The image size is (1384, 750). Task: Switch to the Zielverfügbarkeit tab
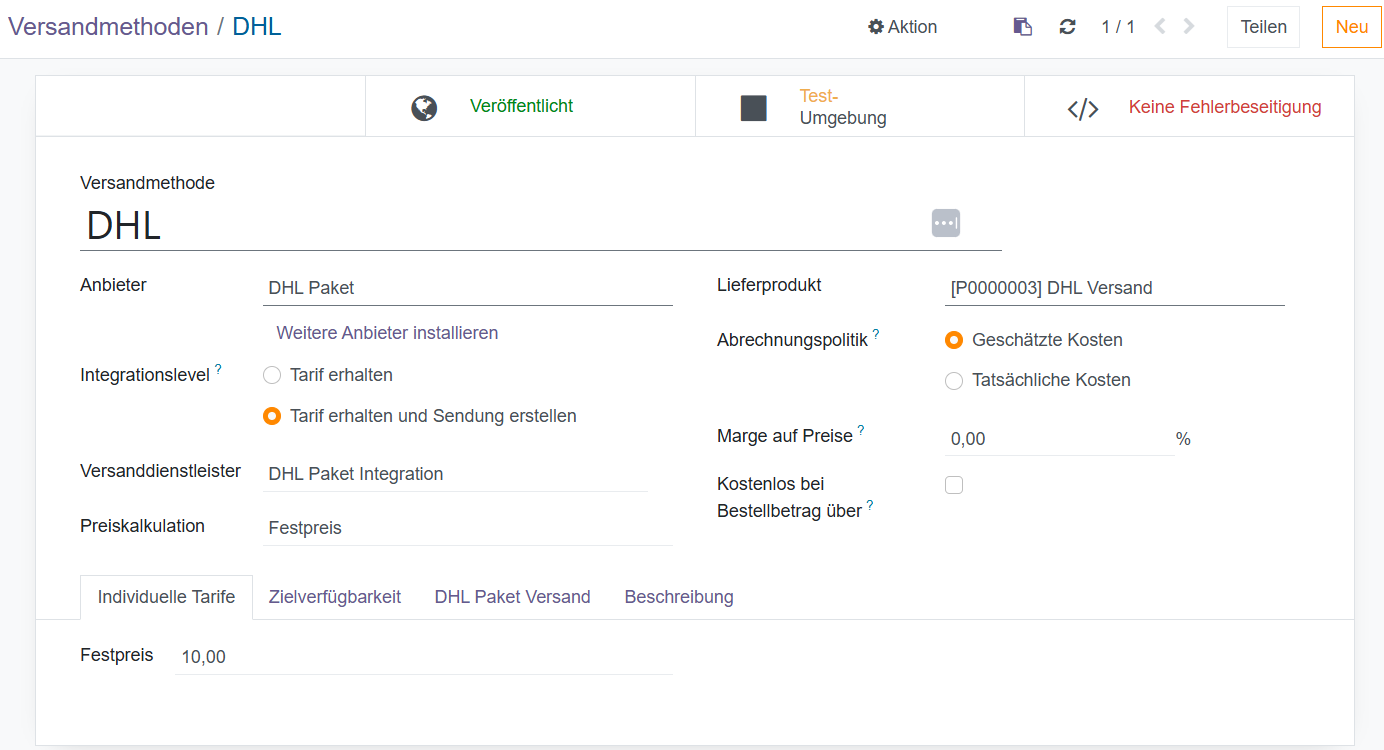coord(335,597)
